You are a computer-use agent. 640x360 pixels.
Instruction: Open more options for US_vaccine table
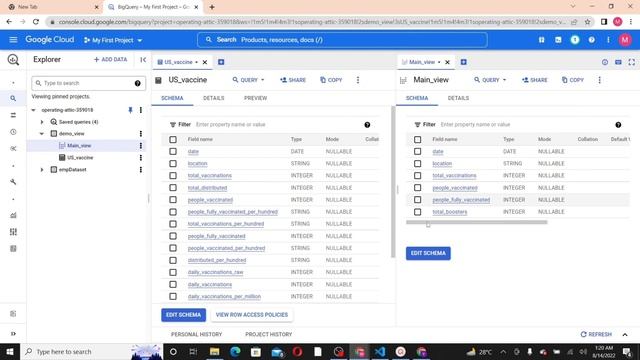click(x=358, y=80)
